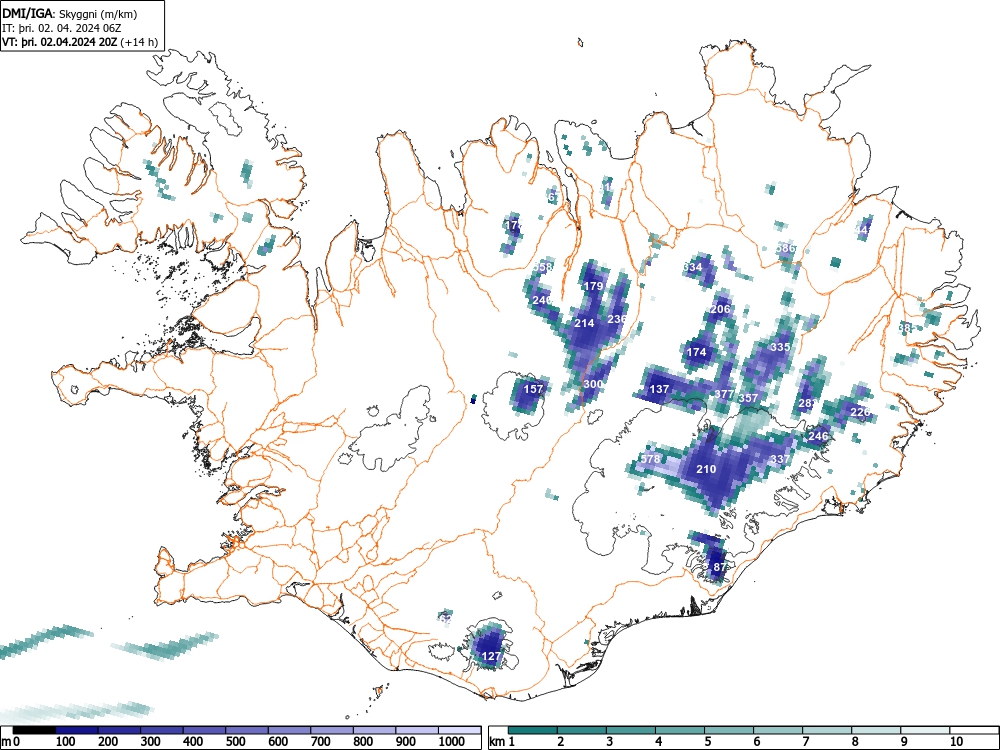Select the visibility value '300' on the map

coord(593,384)
